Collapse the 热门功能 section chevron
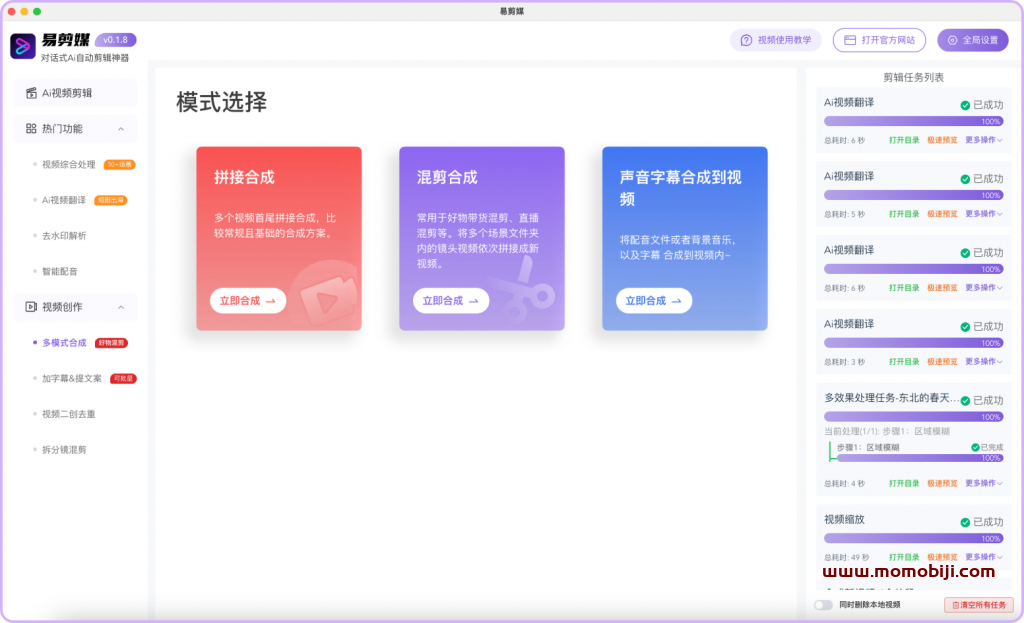Viewport: 1024px width, 623px height. click(121, 129)
